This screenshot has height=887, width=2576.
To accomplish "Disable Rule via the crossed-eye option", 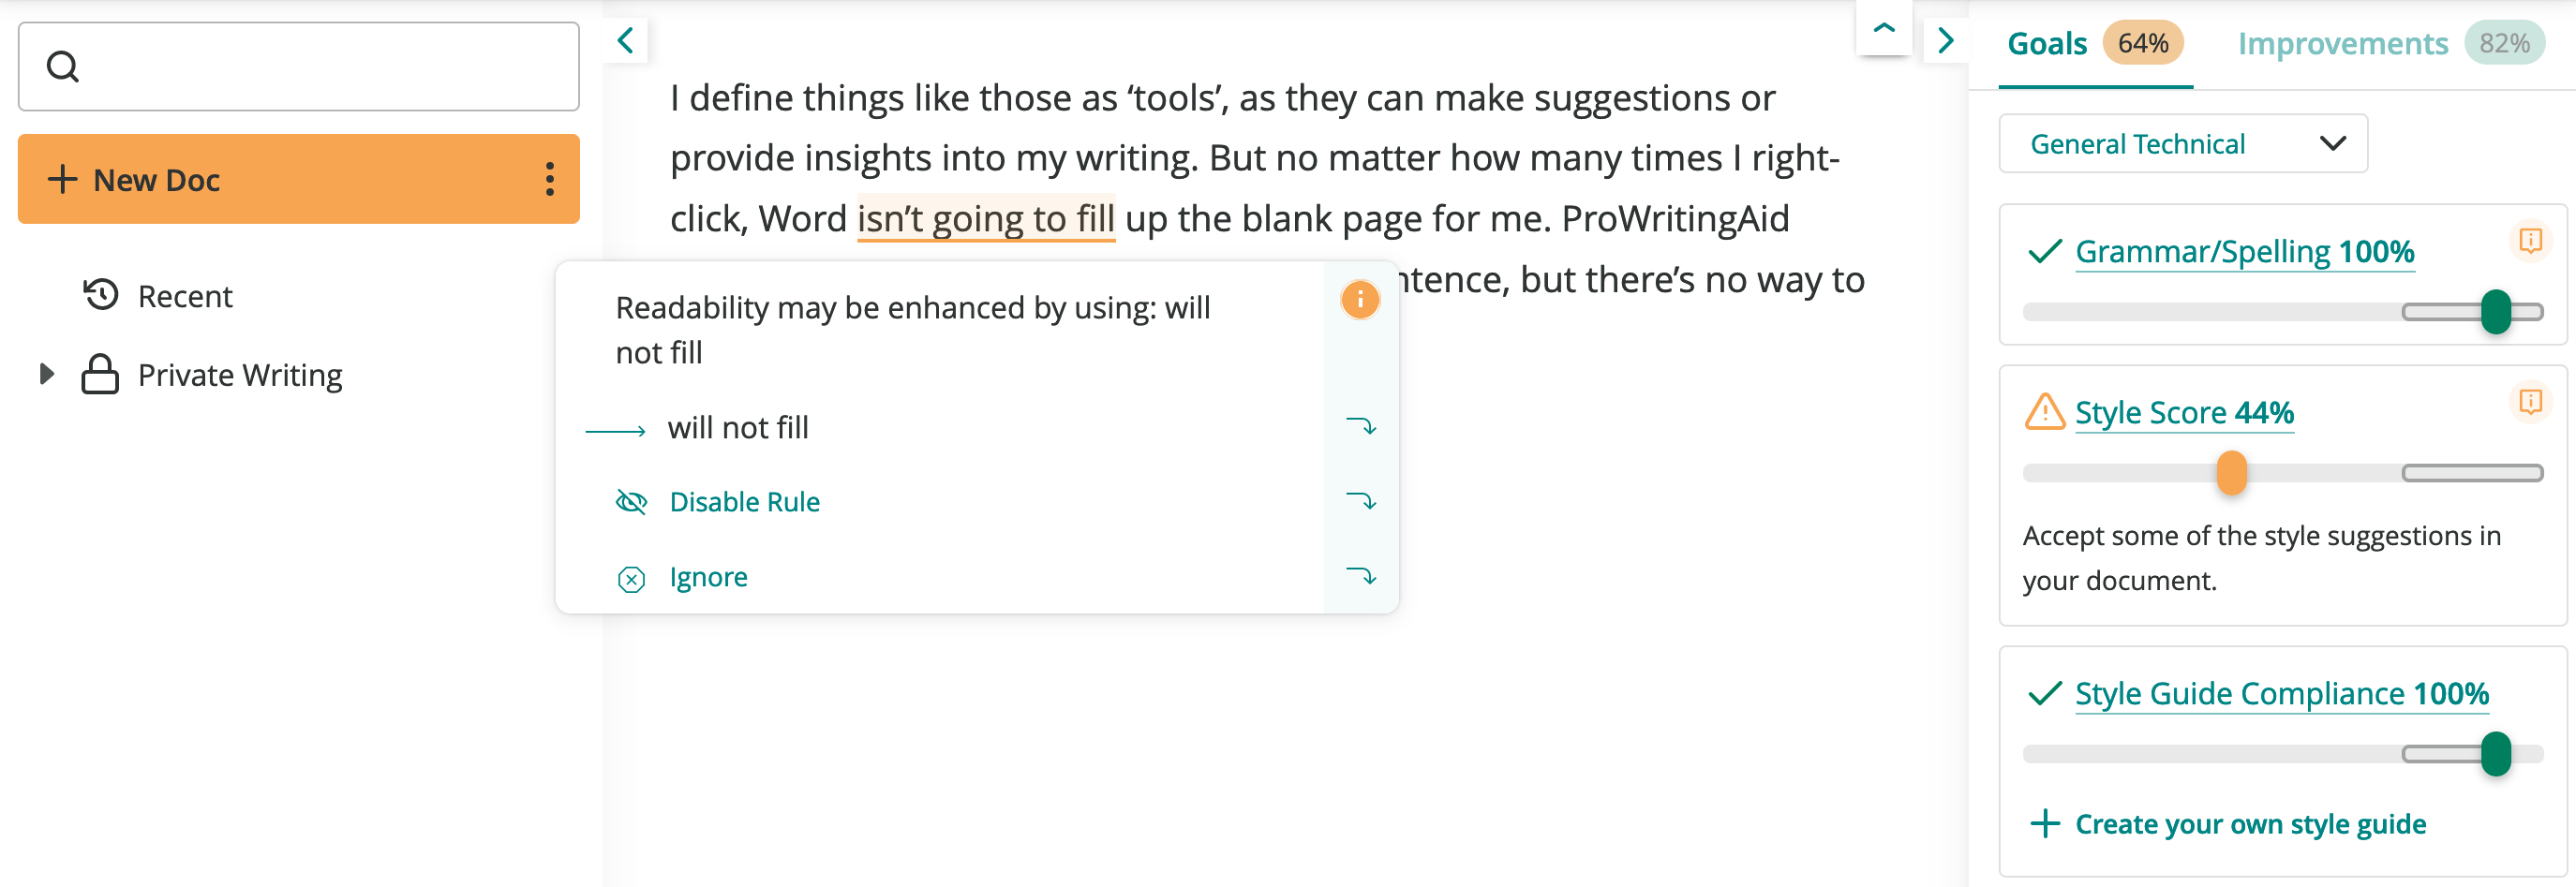I will pos(744,502).
